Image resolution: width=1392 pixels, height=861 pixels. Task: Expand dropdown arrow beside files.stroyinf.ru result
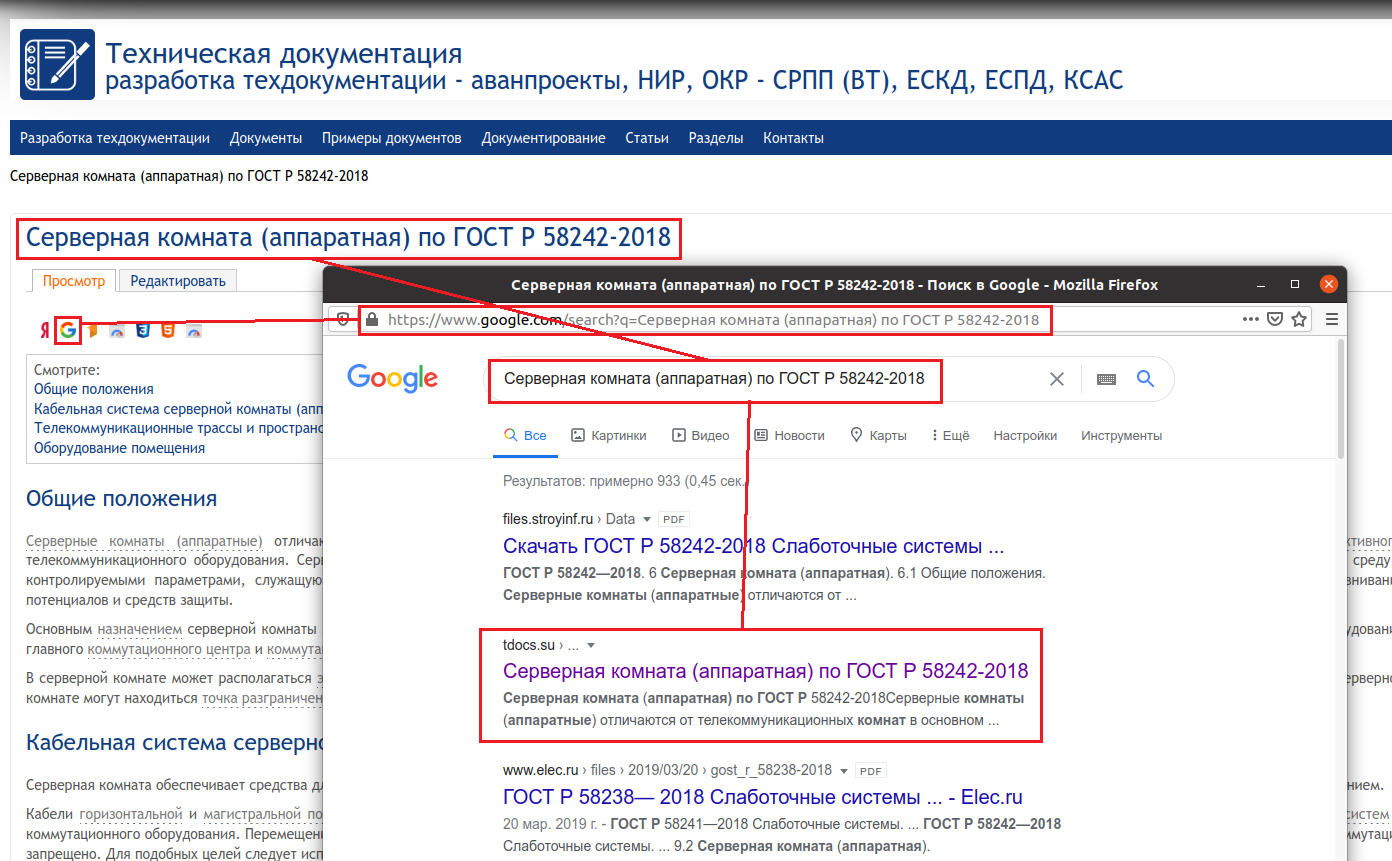pyautogui.click(x=647, y=520)
